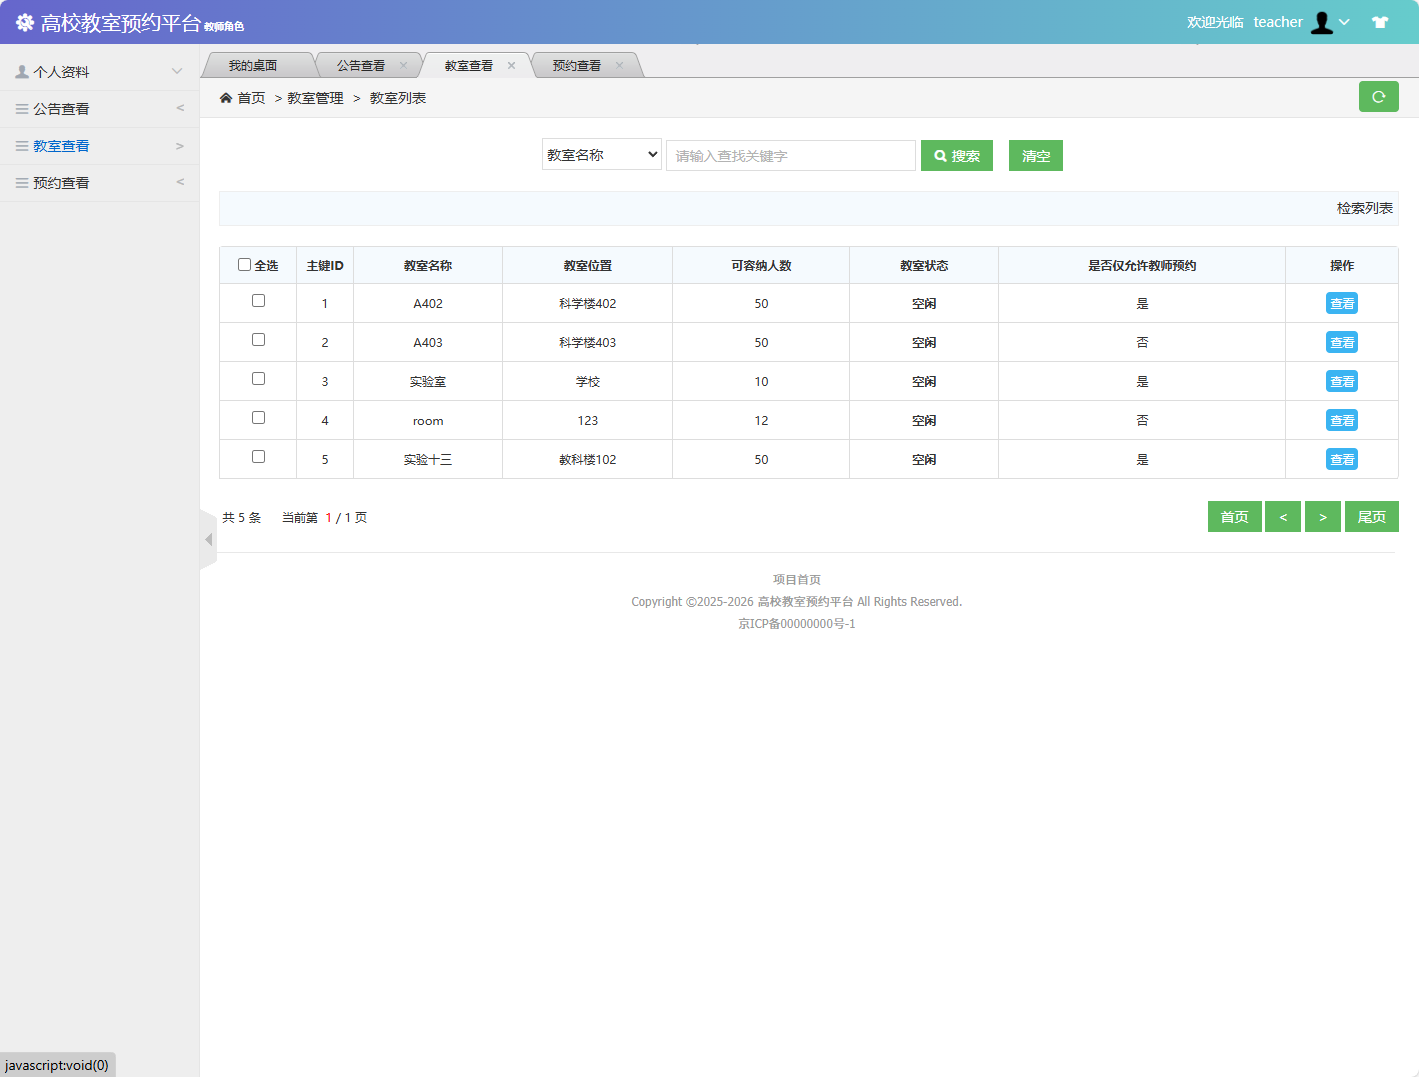The width and height of the screenshot is (1419, 1077).
Task: Check the checkbox for classroom A402
Action: pyautogui.click(x=258, y=300)
